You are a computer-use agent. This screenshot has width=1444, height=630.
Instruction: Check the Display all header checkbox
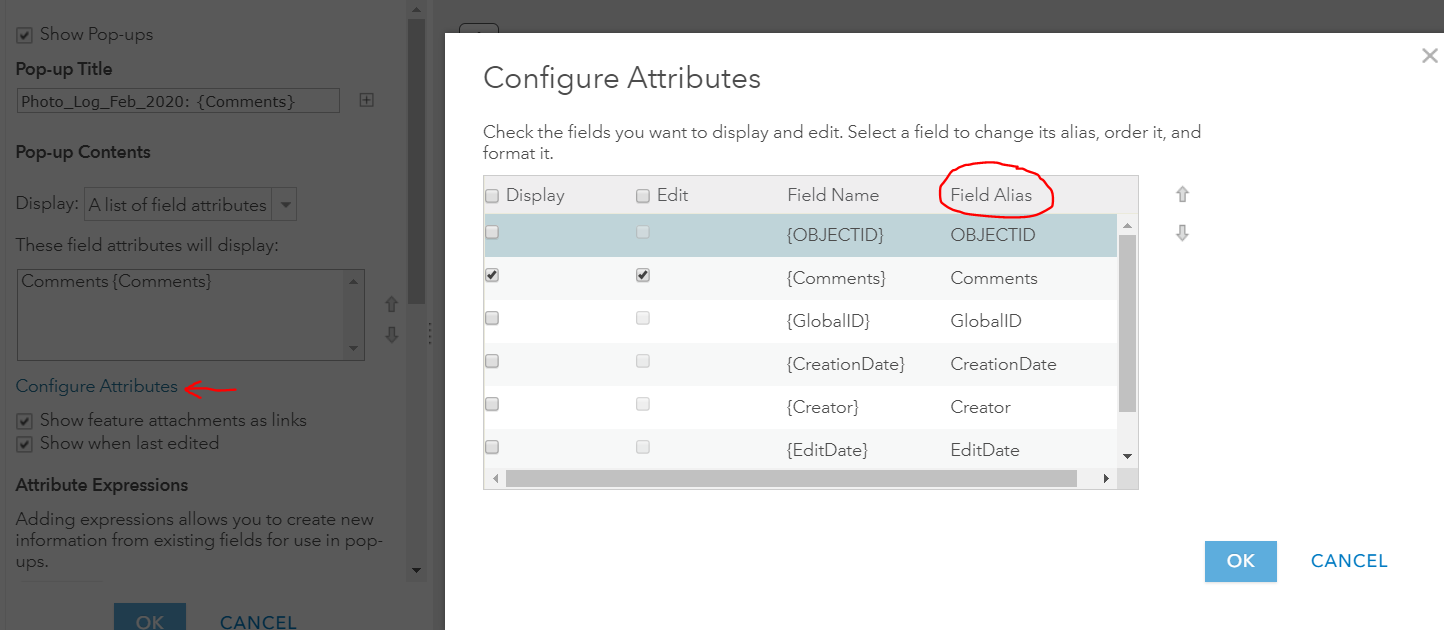[492, 196]
